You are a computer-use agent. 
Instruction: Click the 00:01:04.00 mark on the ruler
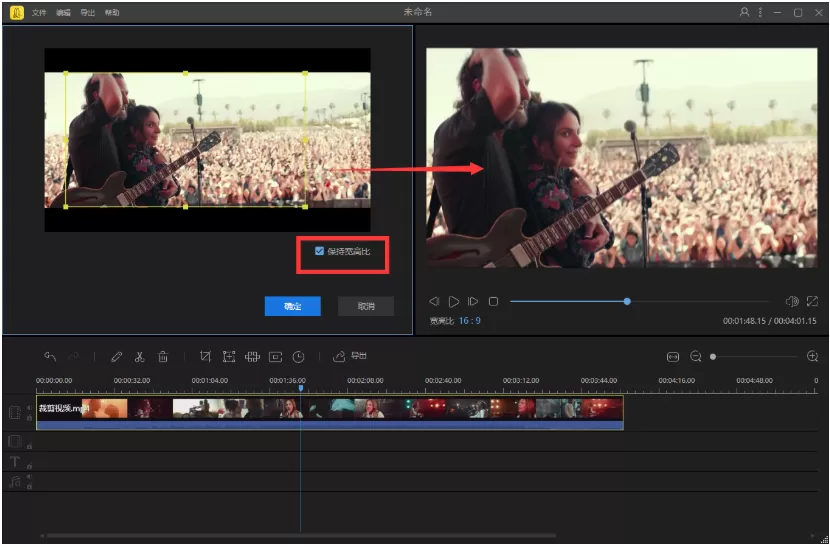210,380
